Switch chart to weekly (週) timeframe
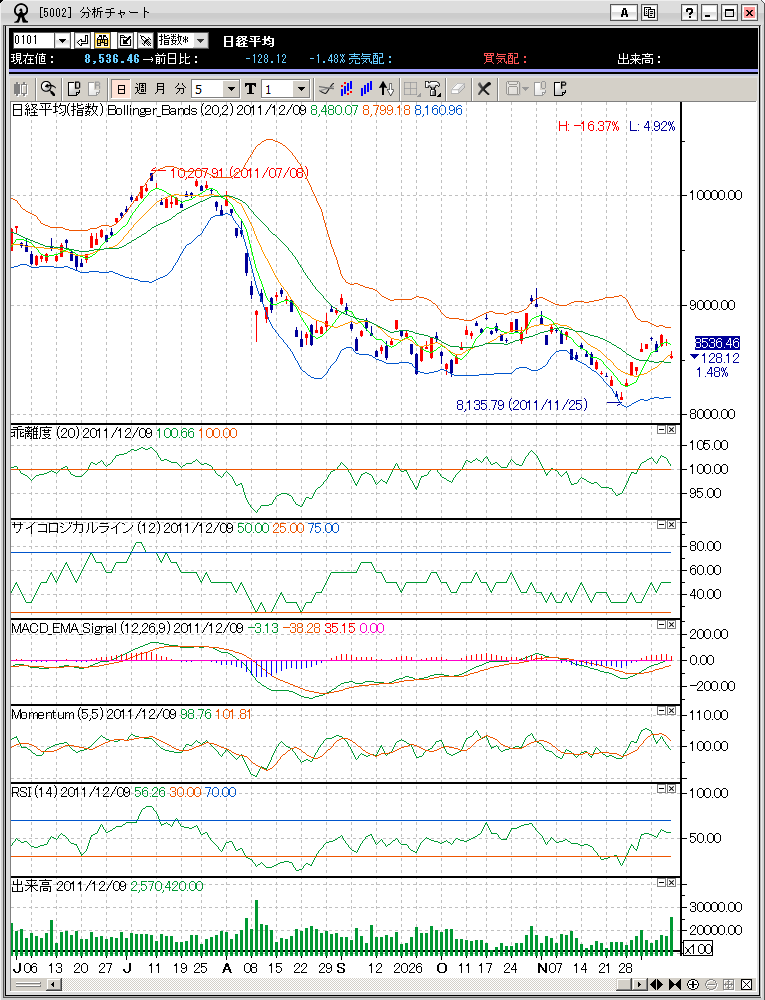Image resolution: width=765 pixels, height=1000 pixels. 140,88
